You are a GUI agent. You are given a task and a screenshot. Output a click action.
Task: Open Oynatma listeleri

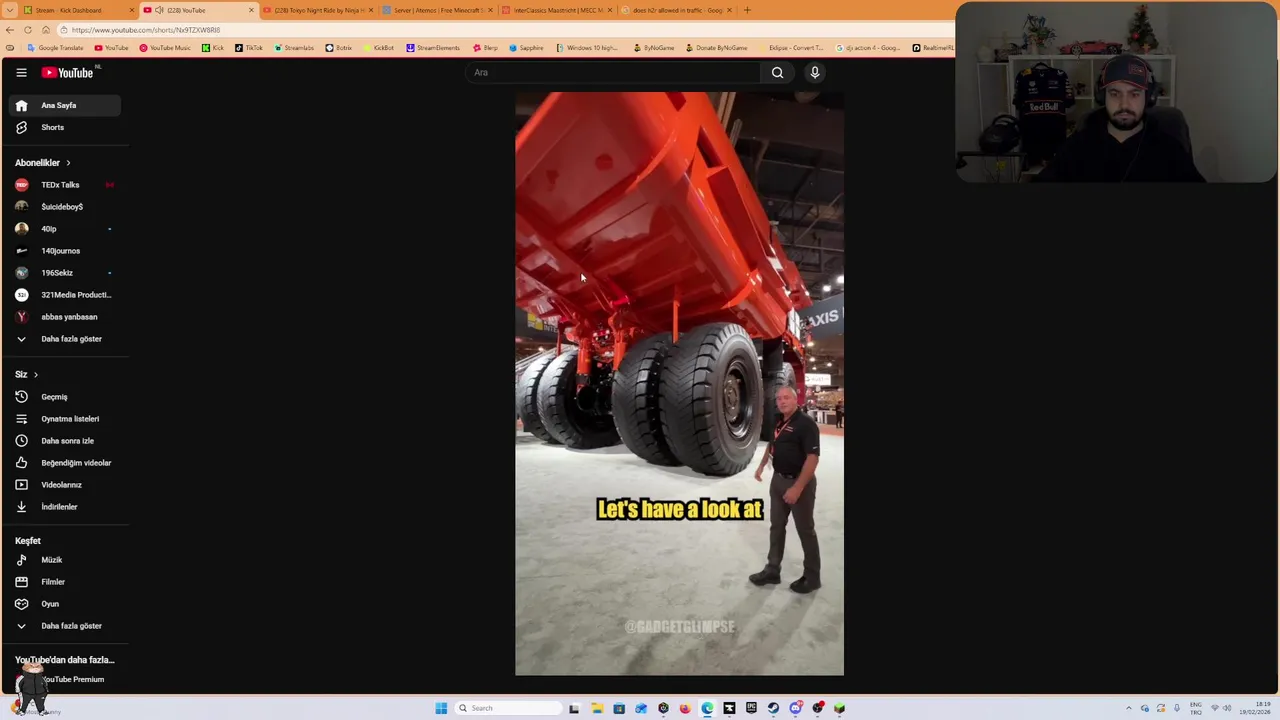point(64,419)
